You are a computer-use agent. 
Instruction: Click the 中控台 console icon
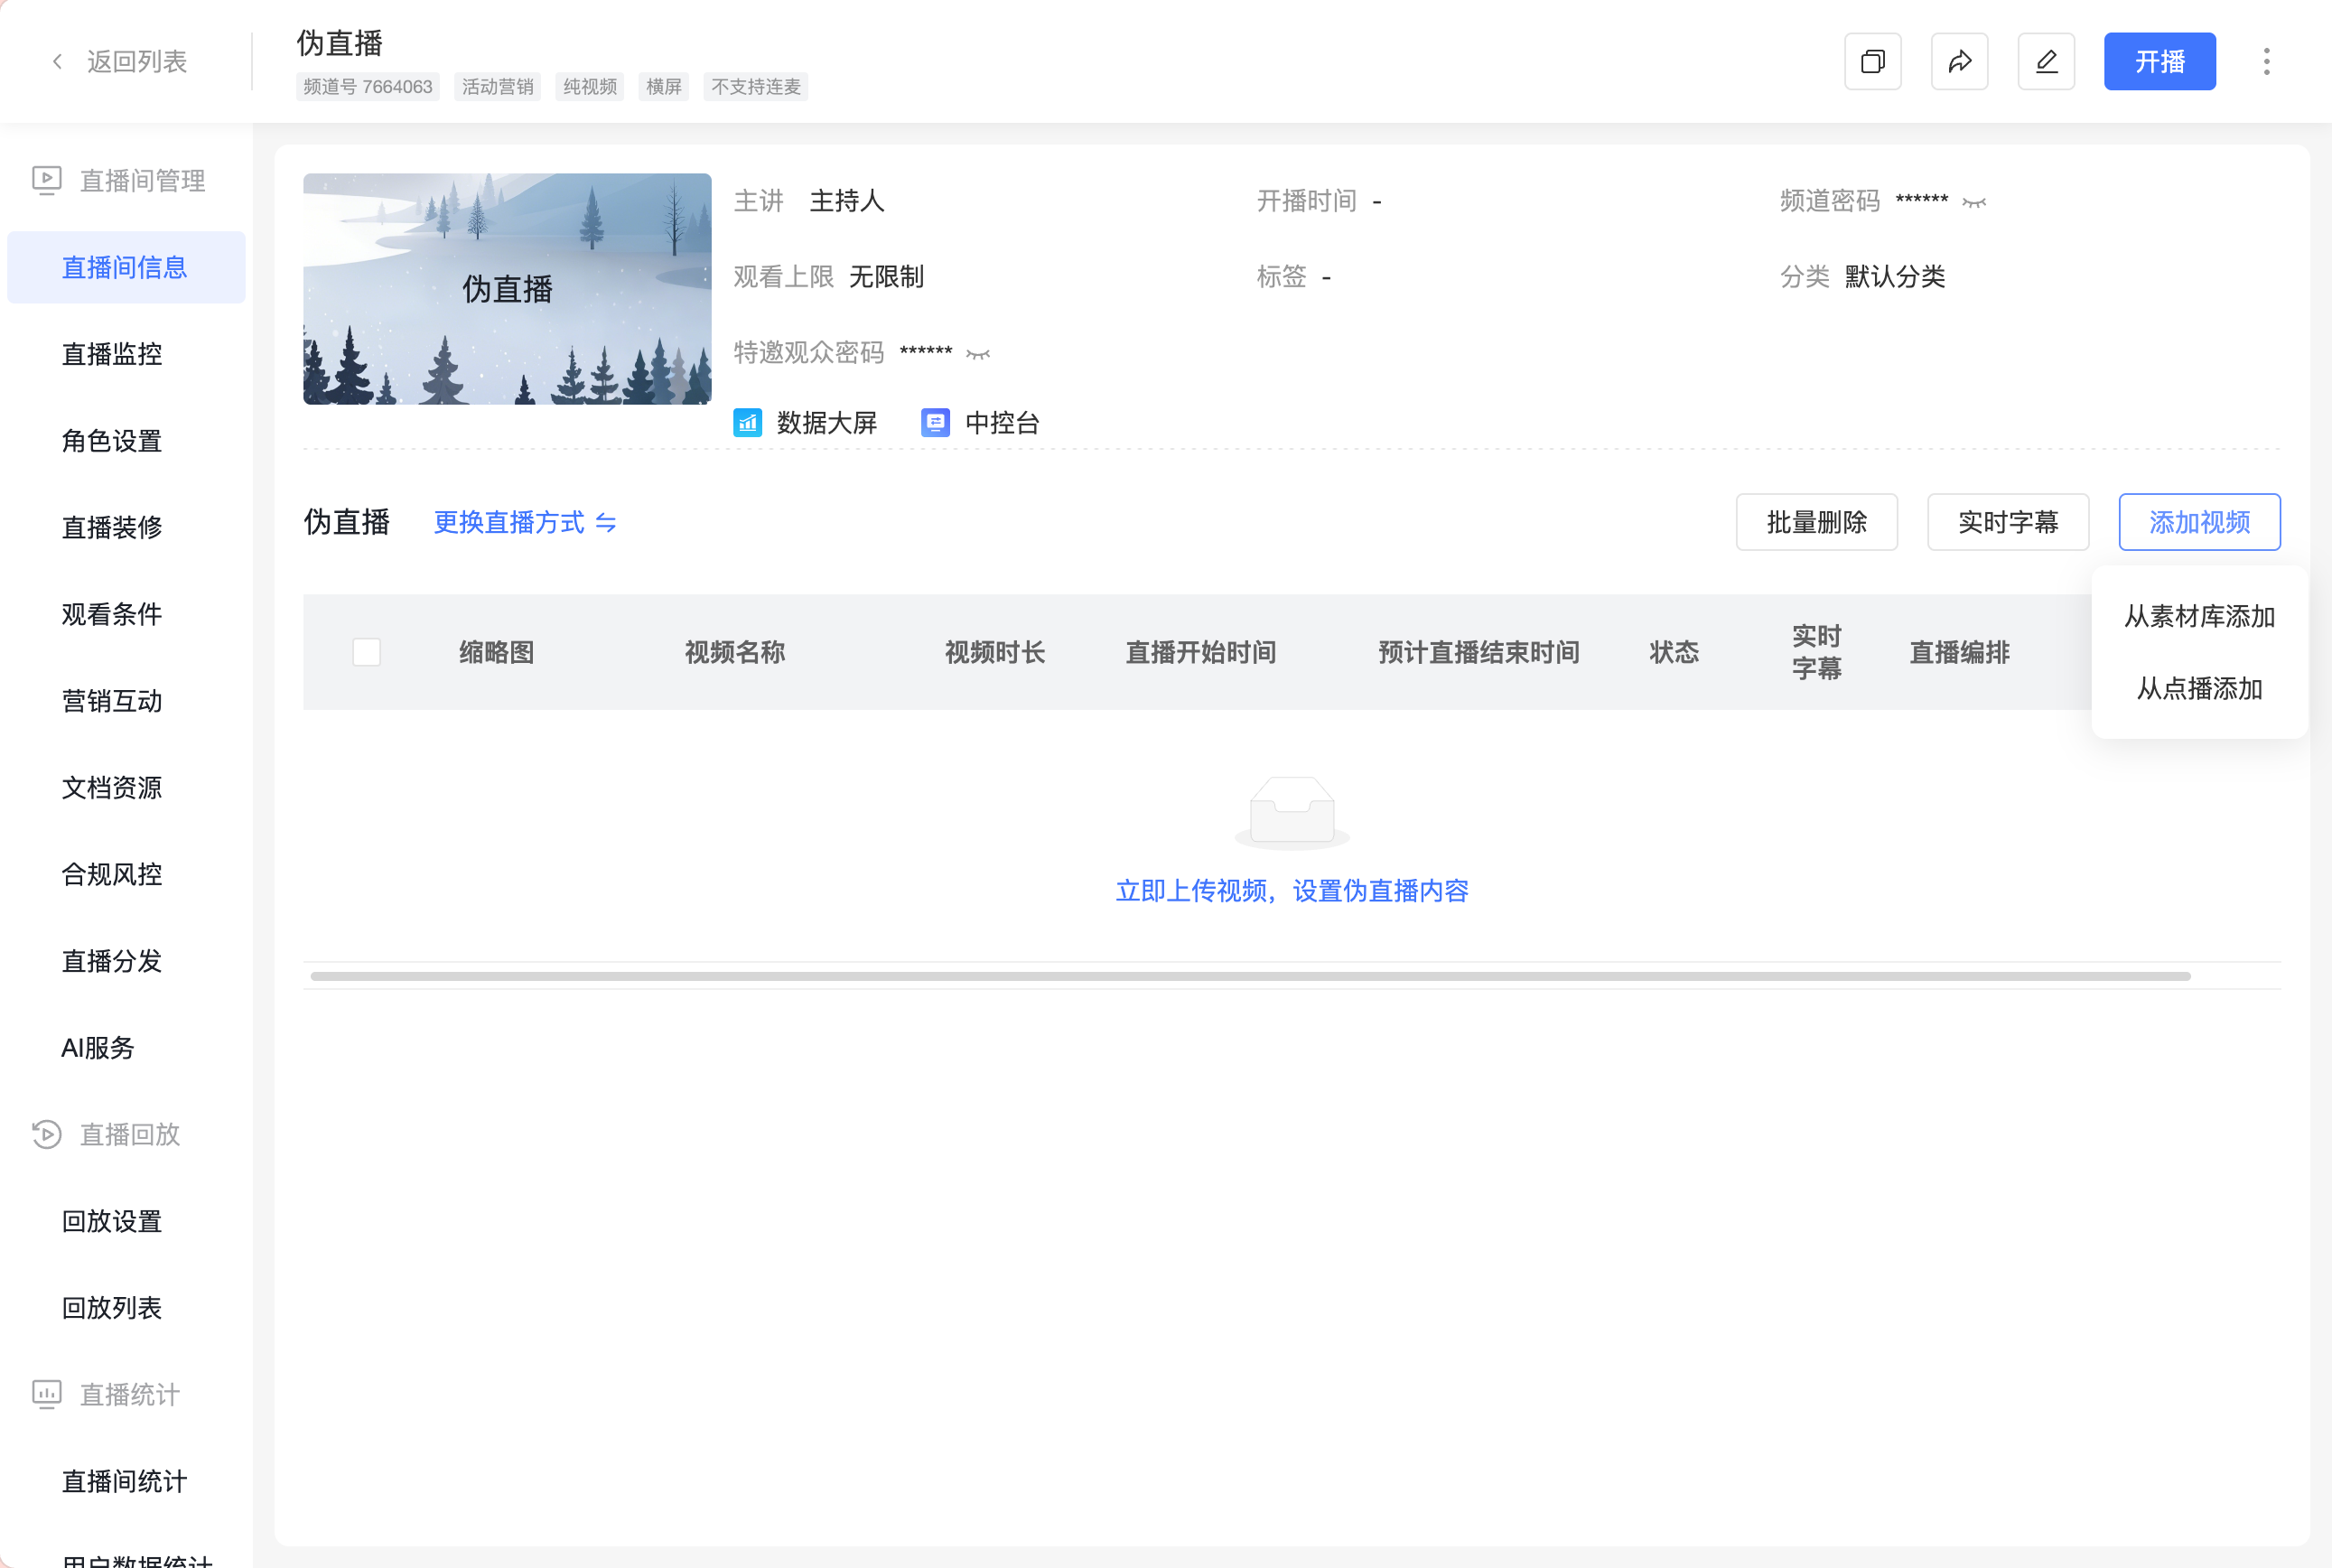935,423
